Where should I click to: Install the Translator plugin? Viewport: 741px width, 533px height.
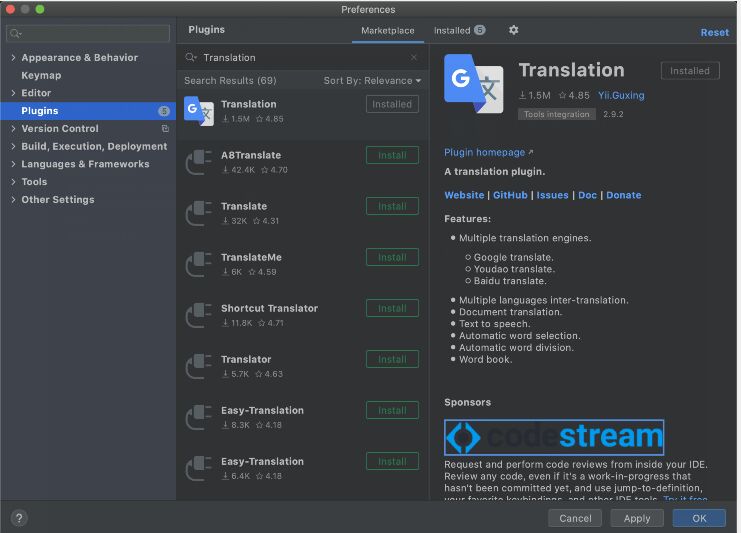(x=392, y=359)
